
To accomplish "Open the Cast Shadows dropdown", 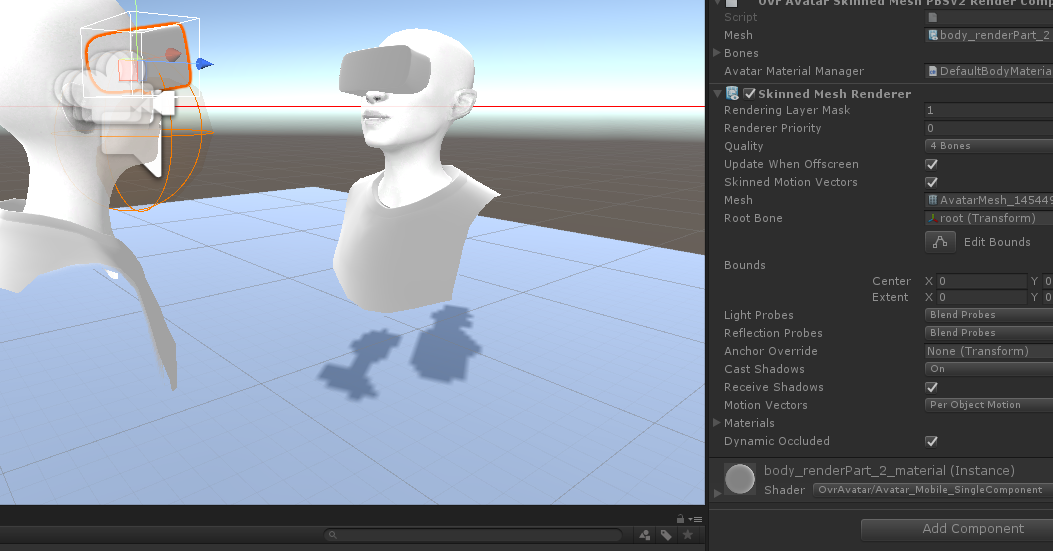I will (x=989, y=369).
